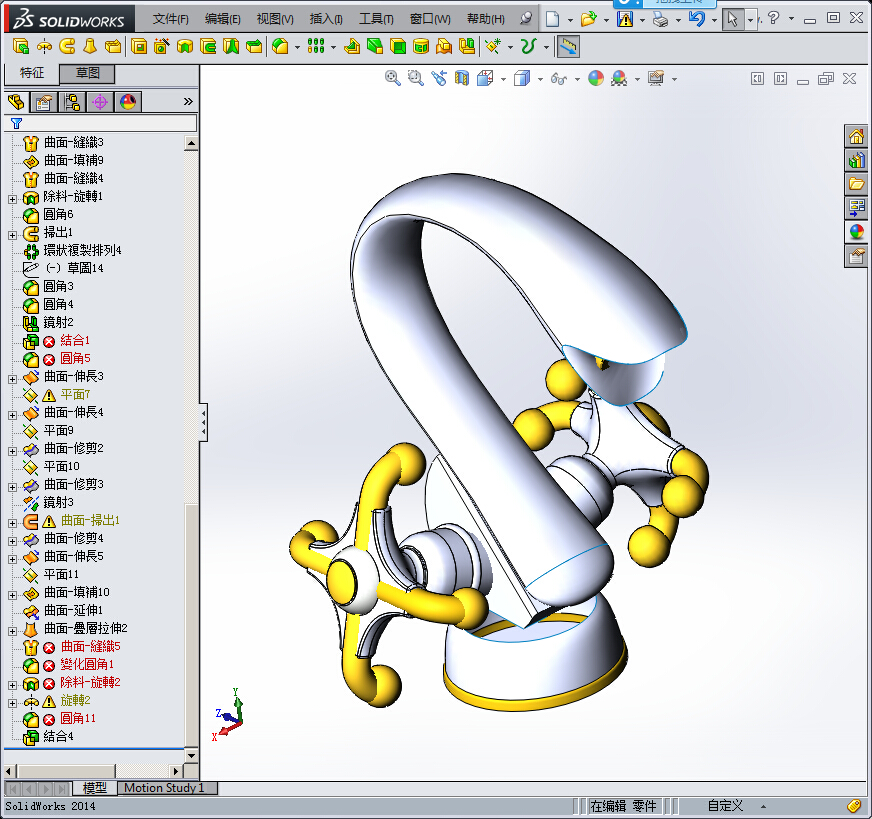
Task: Open the DisplayManager appearance tab icon
Action: (127, 101)
